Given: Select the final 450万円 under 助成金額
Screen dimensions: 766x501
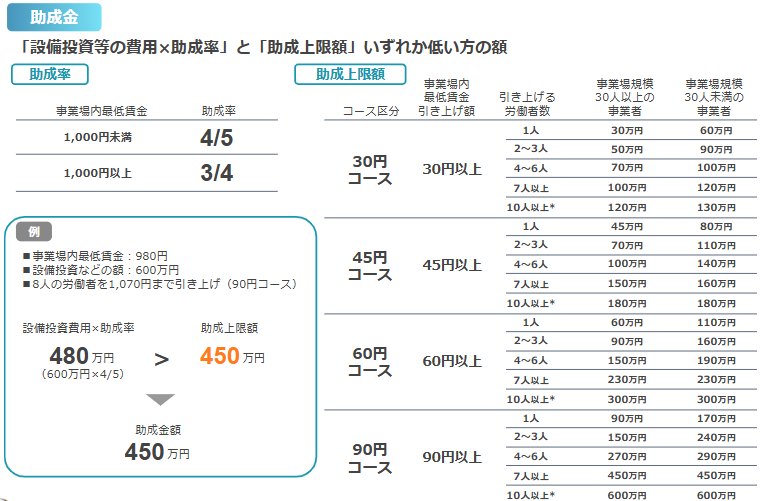Looking at the screenshot, I should click(157, 452).
